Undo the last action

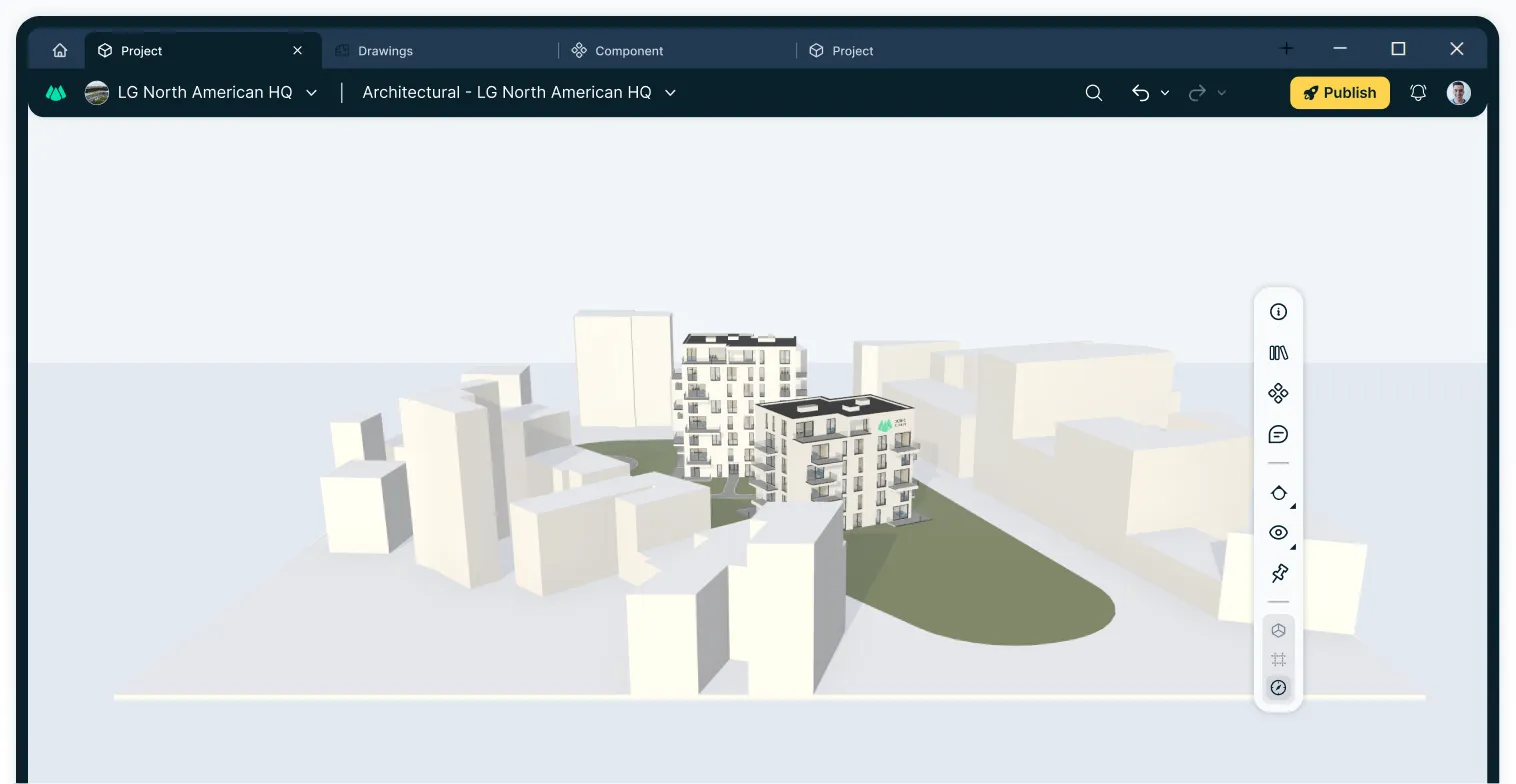(x=1140, y=93)
